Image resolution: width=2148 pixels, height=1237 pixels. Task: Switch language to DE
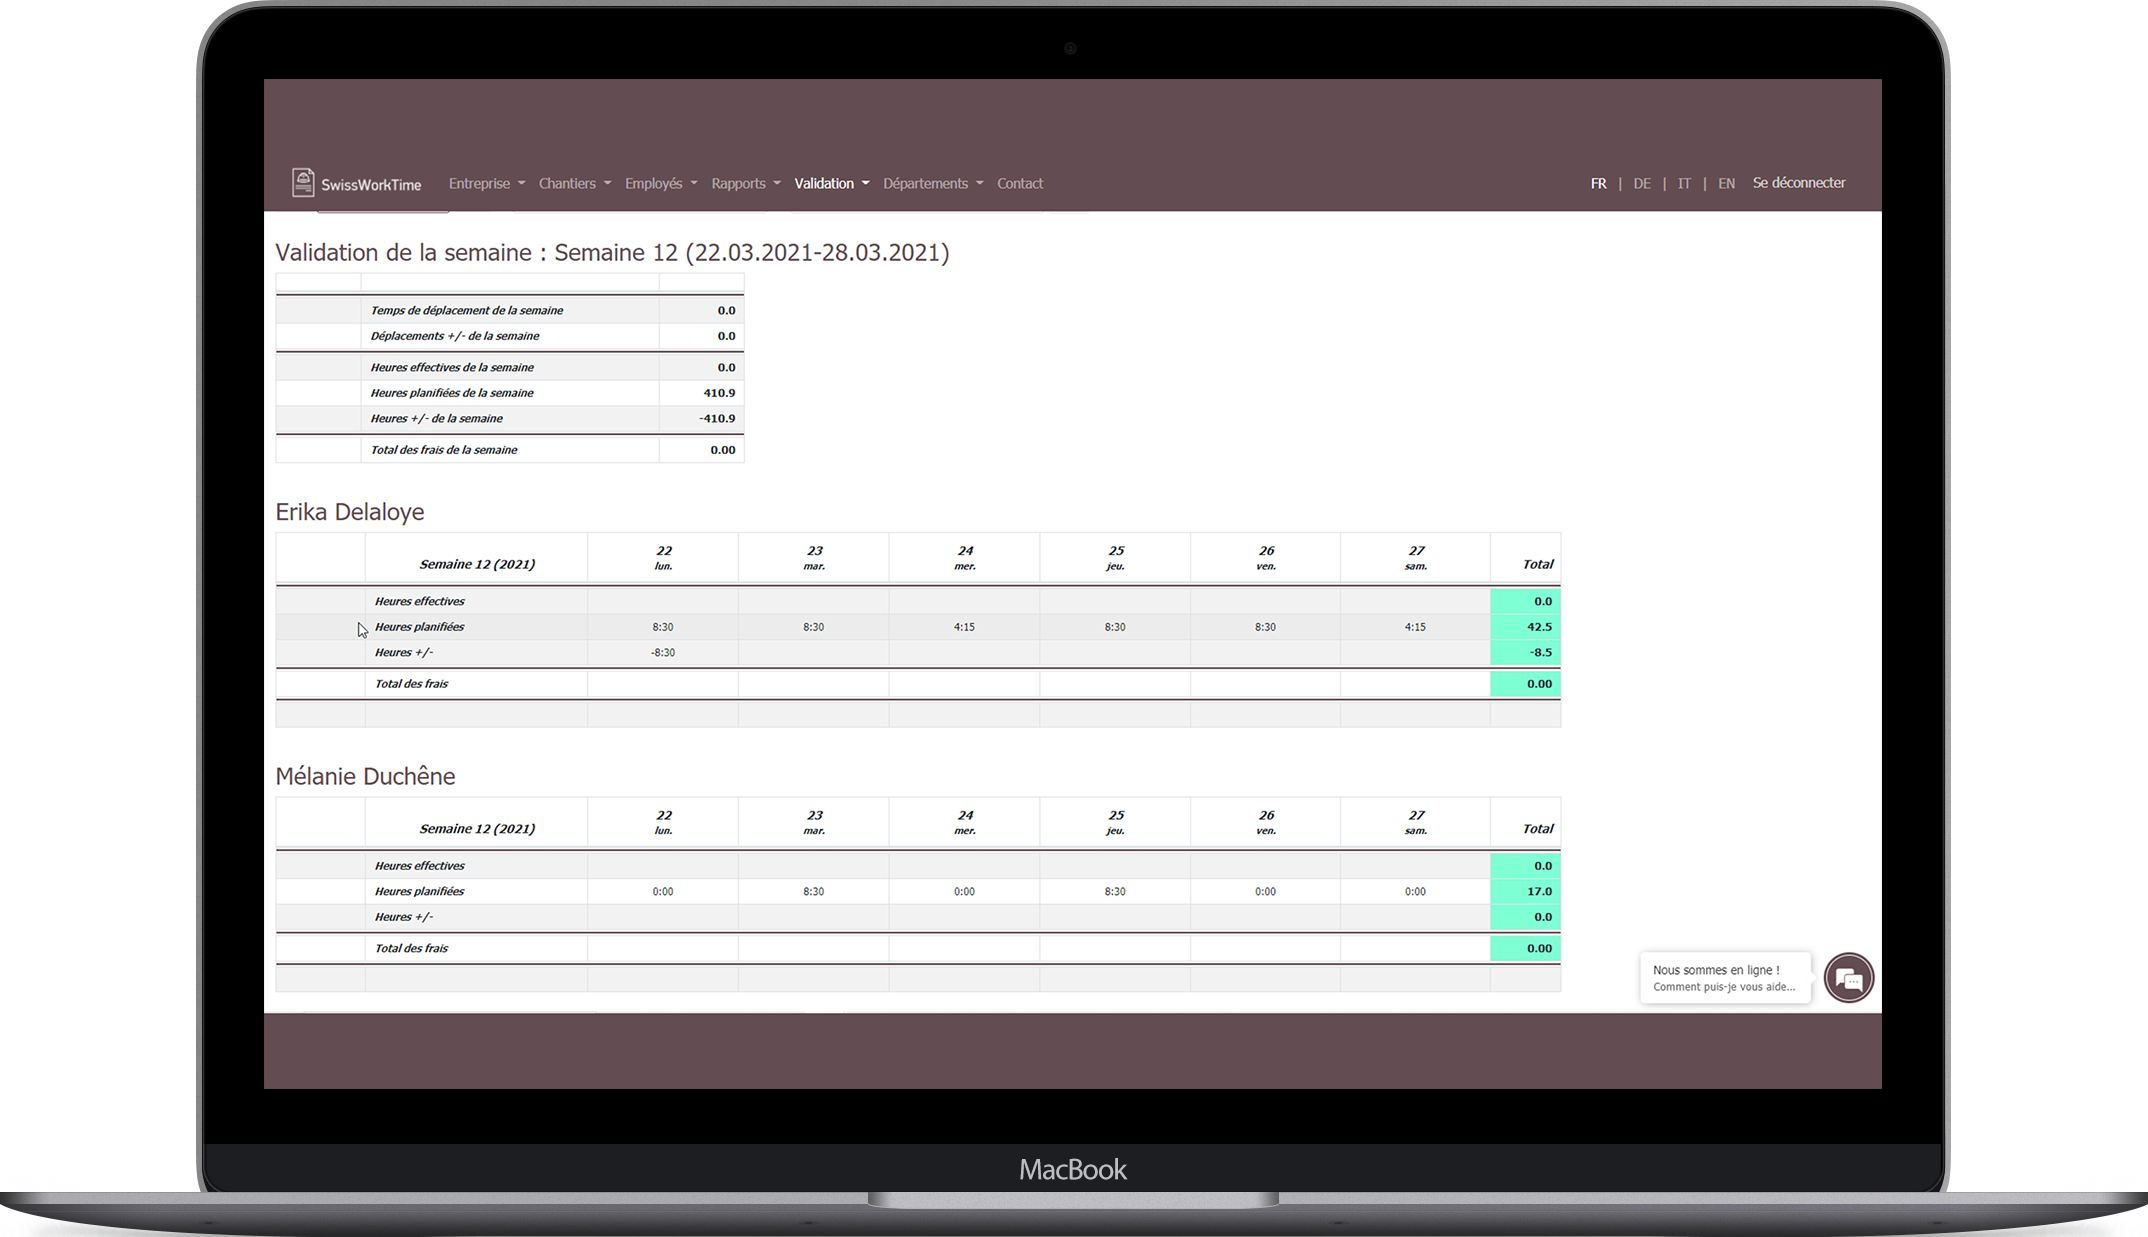point(1641,183)
